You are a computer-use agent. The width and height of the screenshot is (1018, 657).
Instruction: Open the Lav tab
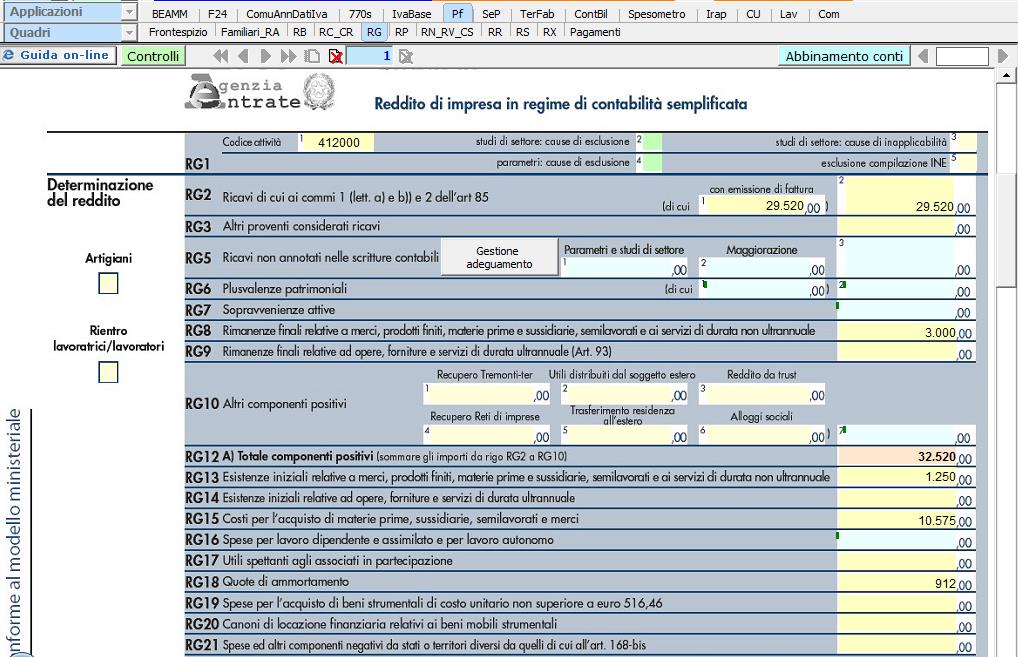788,14
